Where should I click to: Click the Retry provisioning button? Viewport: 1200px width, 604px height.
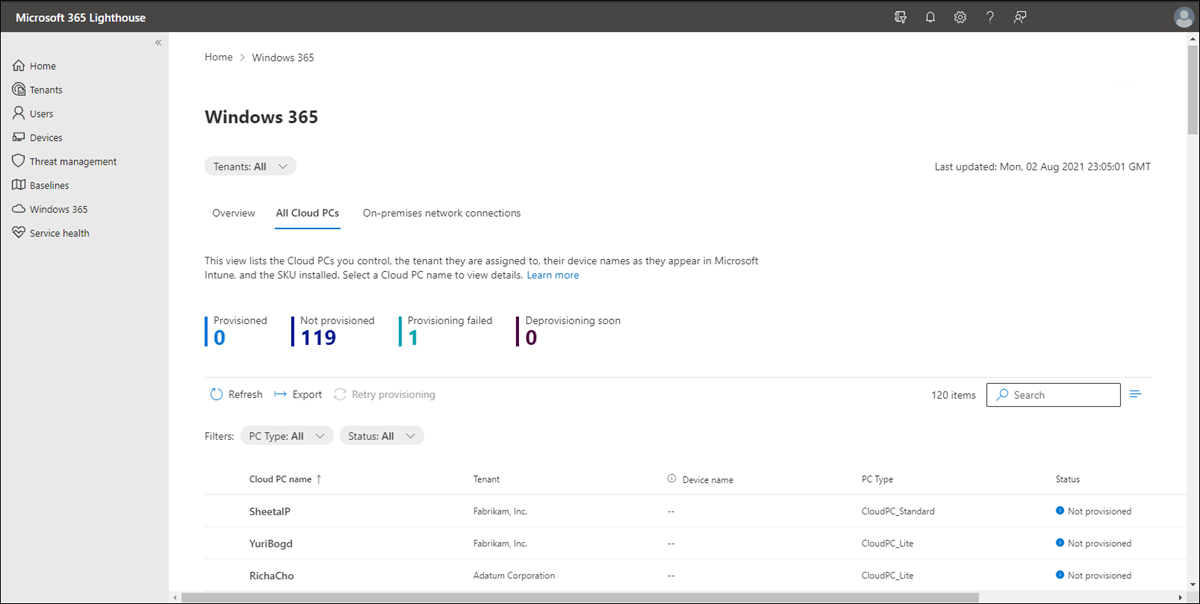tap(385, 395)
